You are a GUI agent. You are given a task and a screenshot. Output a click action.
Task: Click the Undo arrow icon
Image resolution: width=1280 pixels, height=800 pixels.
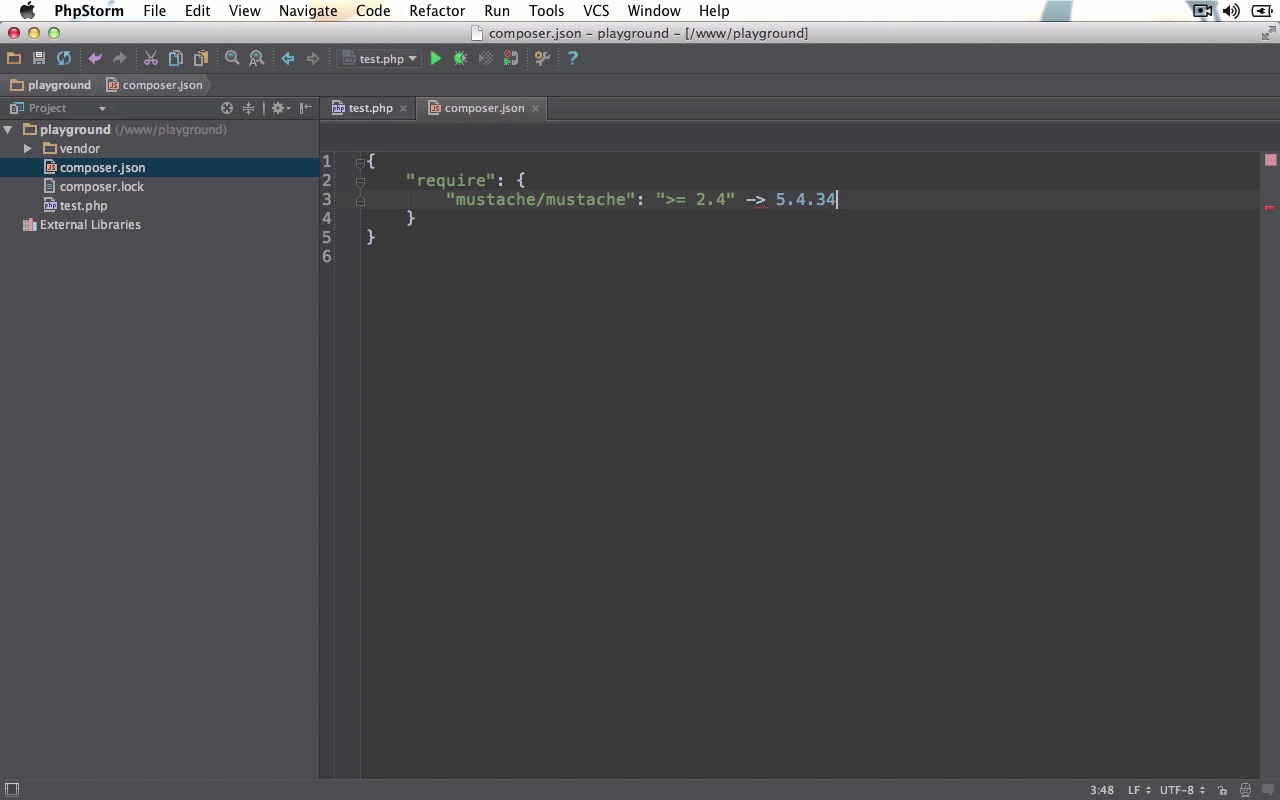[x=95, y=59]
